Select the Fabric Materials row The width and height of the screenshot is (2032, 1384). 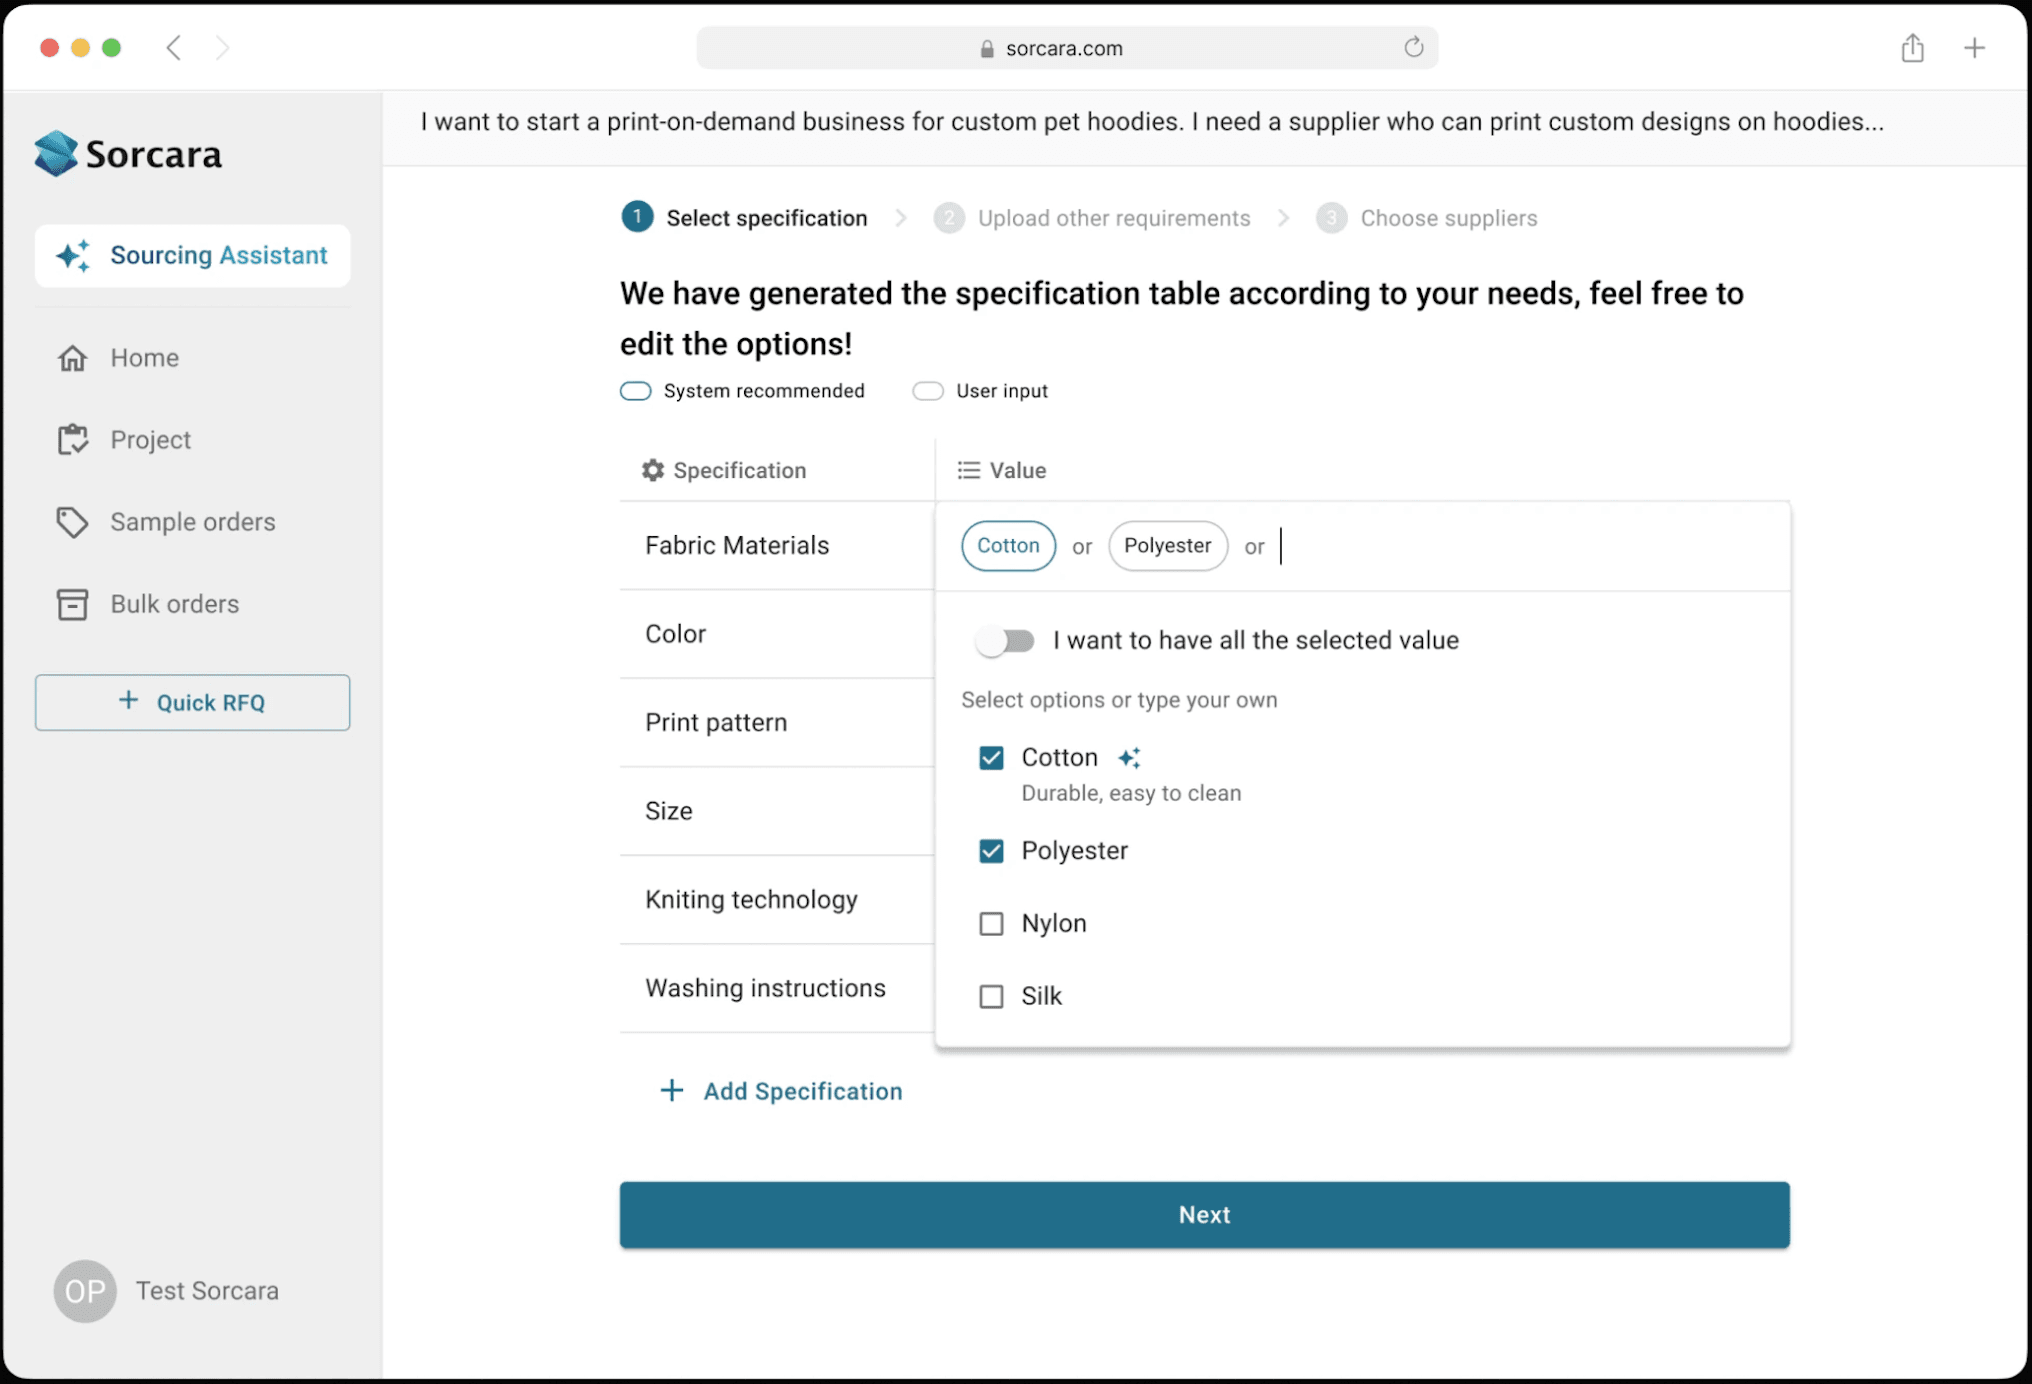[777, 546]
